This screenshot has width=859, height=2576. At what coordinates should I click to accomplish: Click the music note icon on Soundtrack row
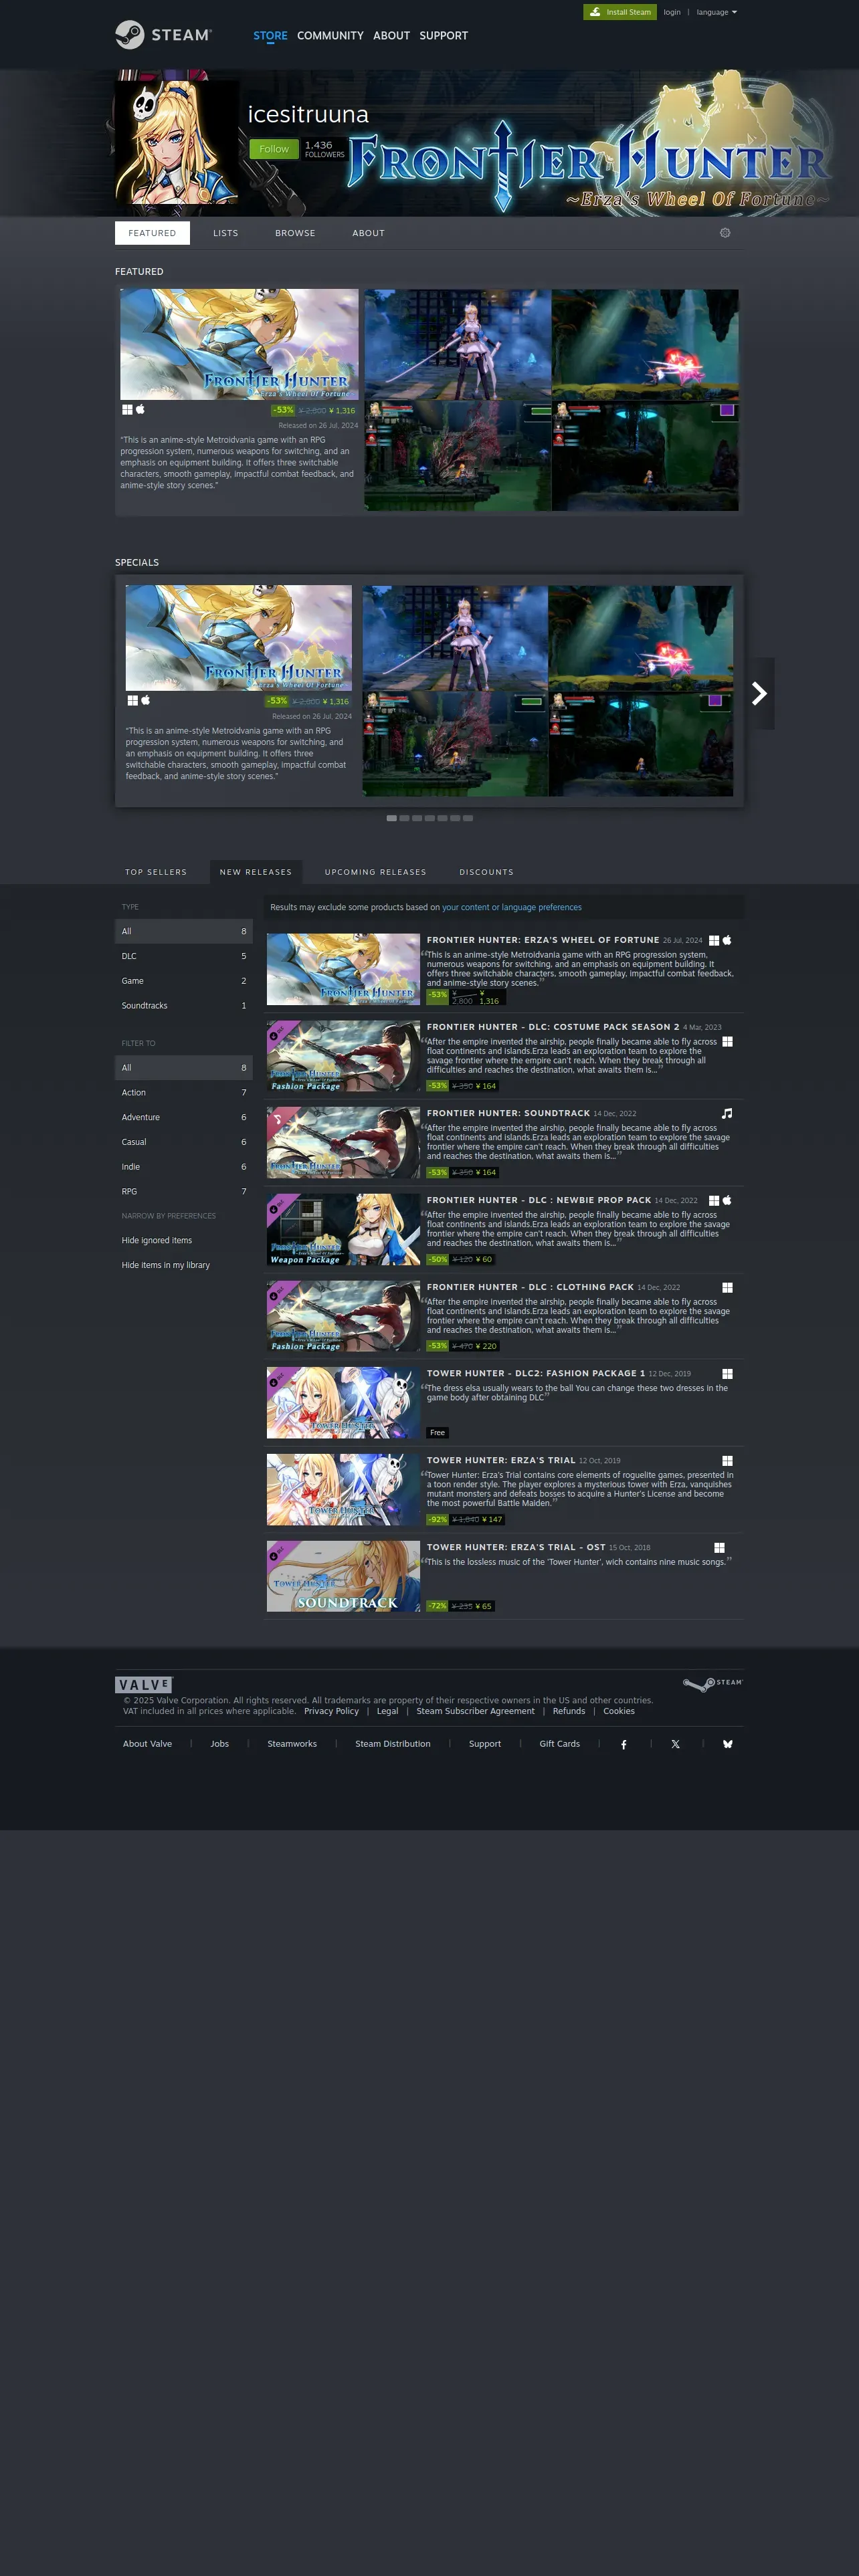[727, 1113]
